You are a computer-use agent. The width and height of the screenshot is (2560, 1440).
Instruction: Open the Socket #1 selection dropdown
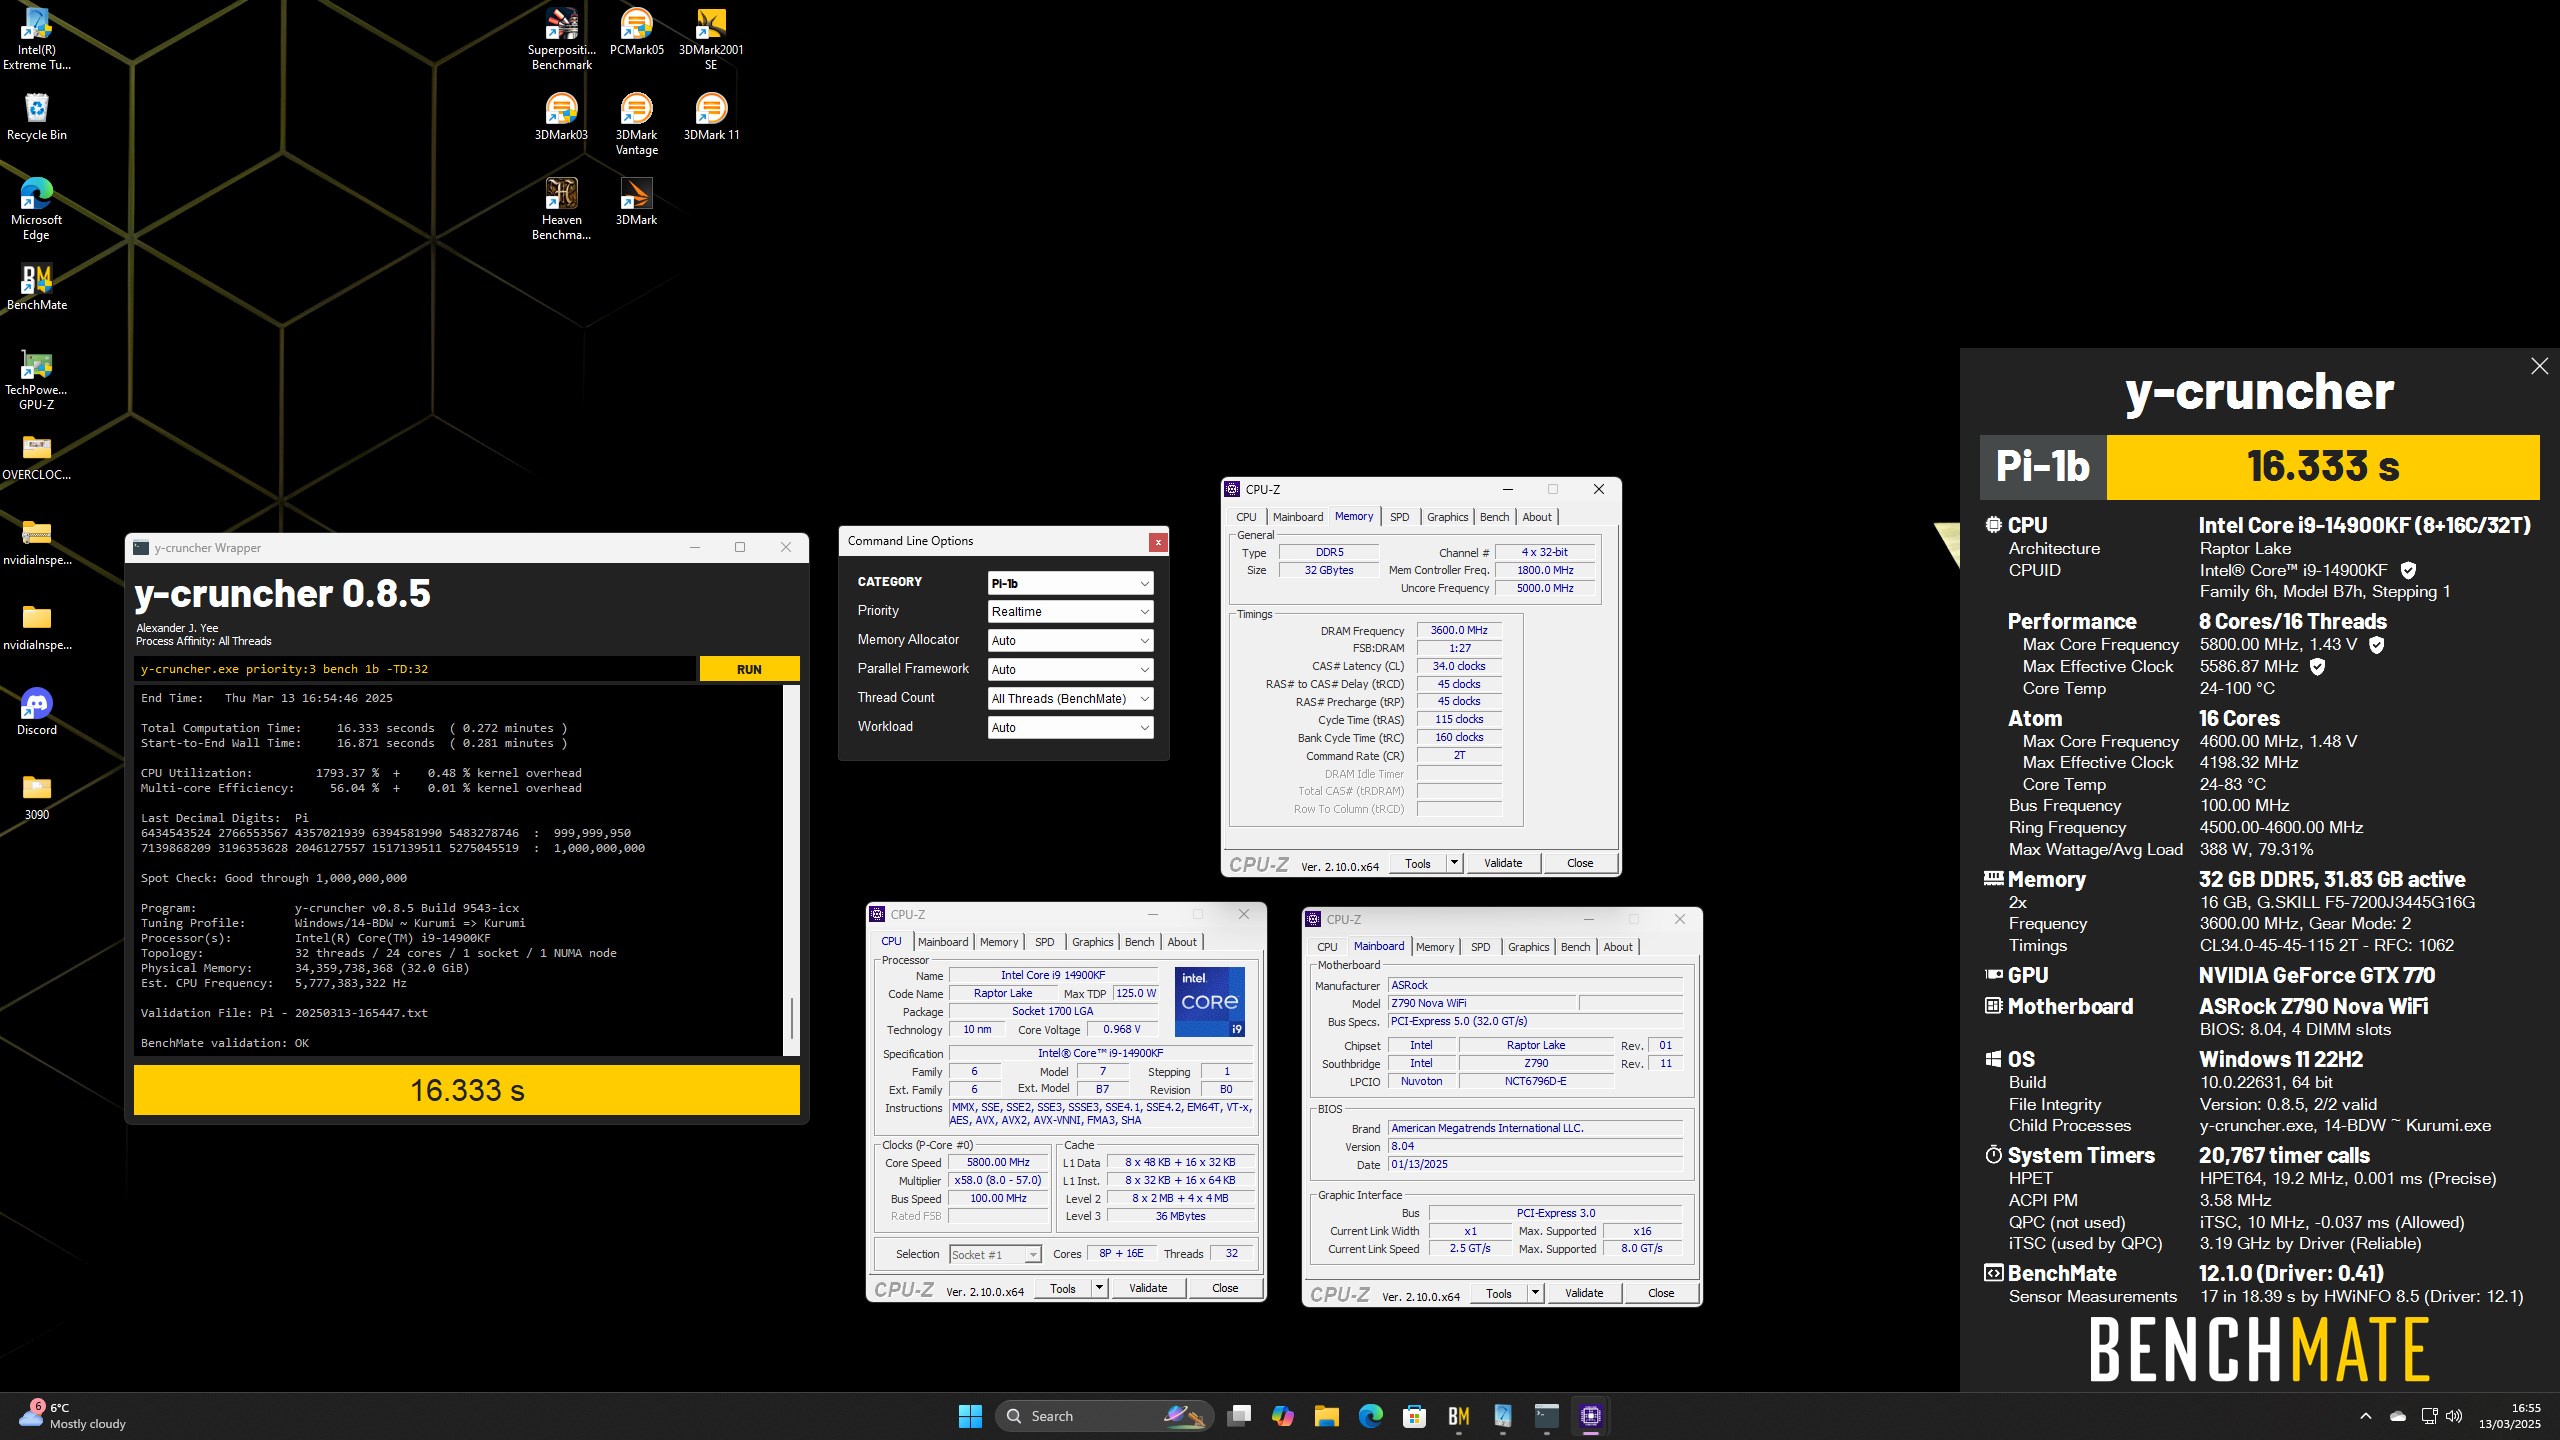coord(995,1254)
